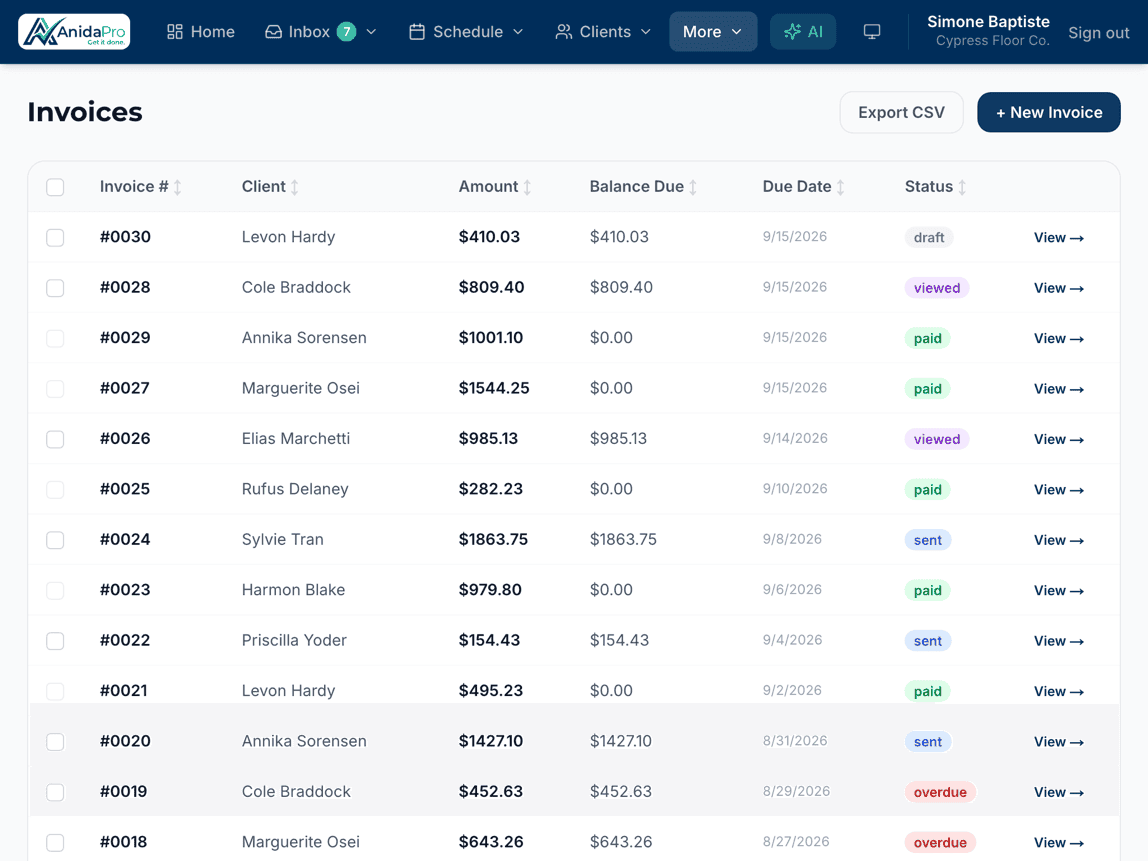Image resolution: width=1148 pixels, height=861 pixels.
Task: Click the viewed status badge on #0028
Action: pos(937,288)
